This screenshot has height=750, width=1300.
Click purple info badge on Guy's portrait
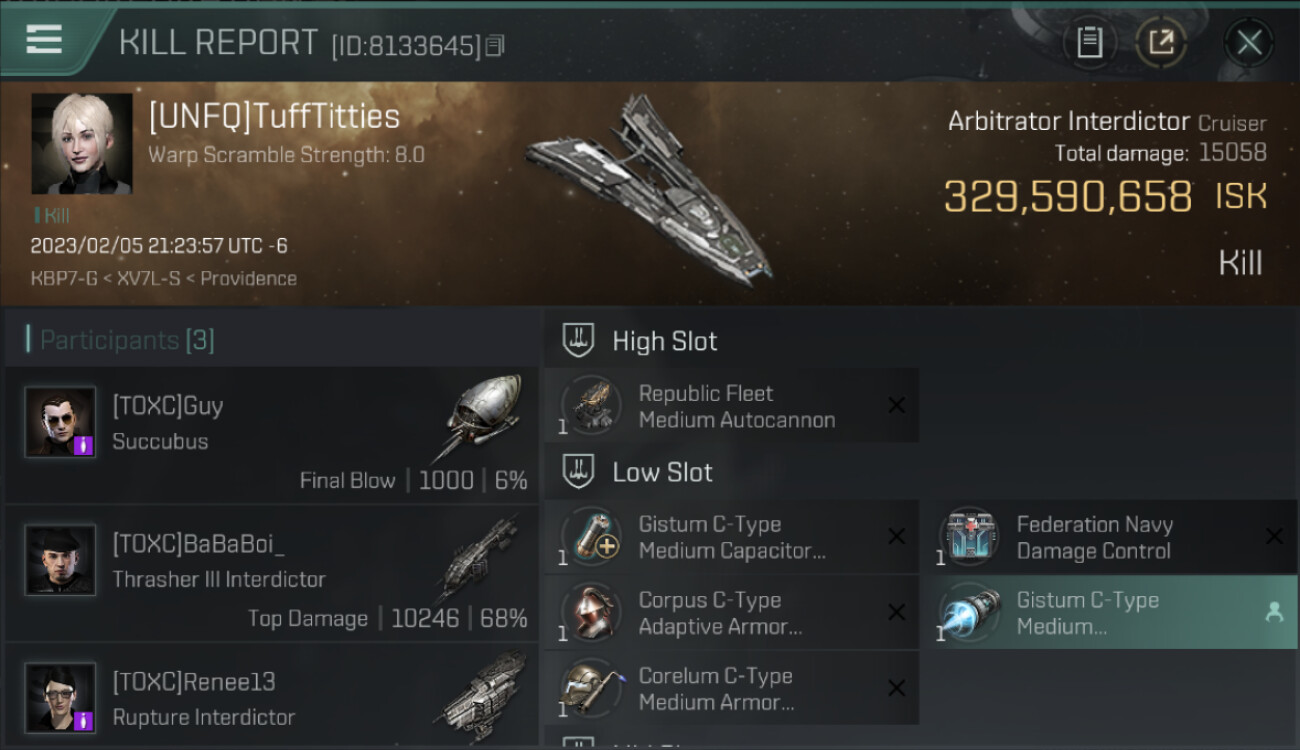pos(84,445)
